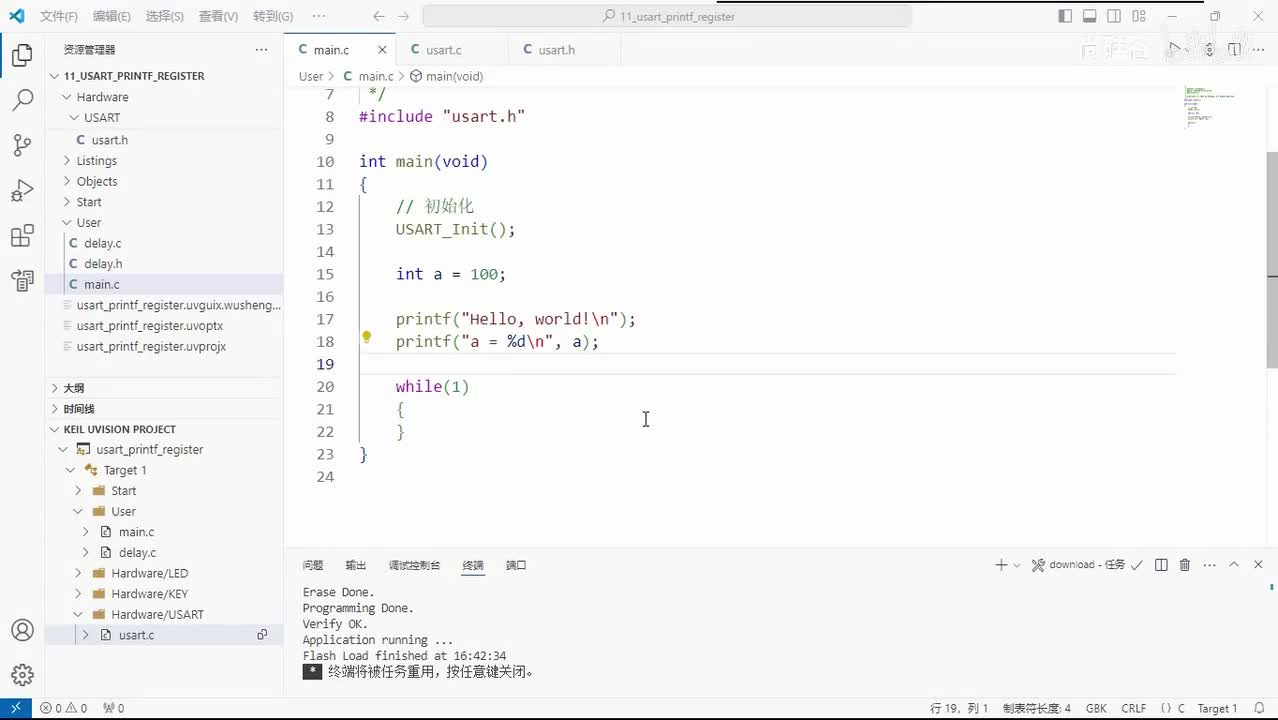Click the ports forwarded indicator in status bar
The height and width of the screenshot is (720, 1278).
pyautogui.click(x=114, y=708)
